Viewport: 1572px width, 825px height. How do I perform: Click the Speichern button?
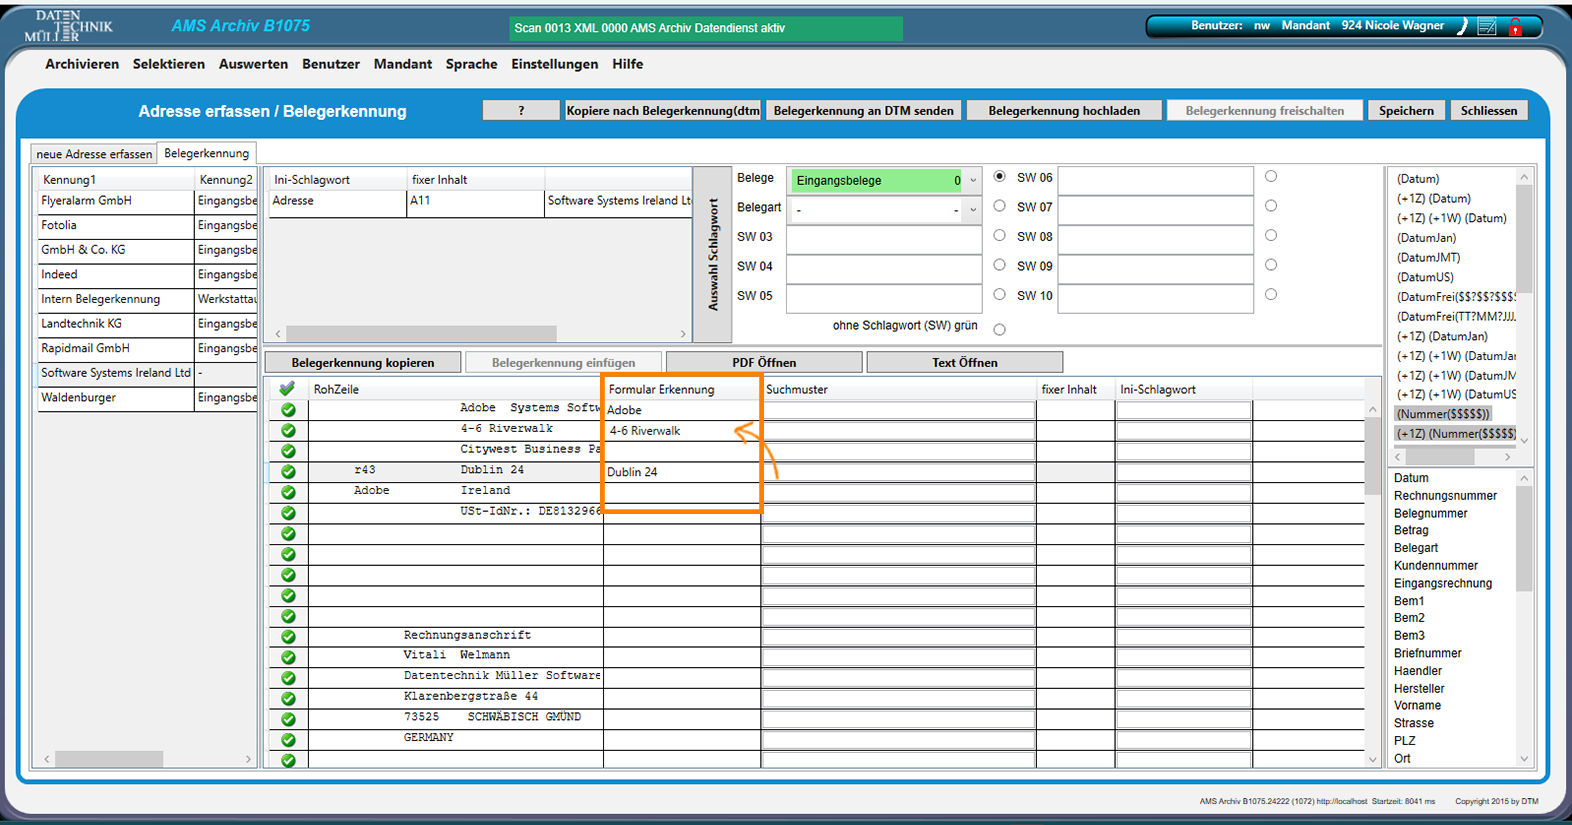1406,111
